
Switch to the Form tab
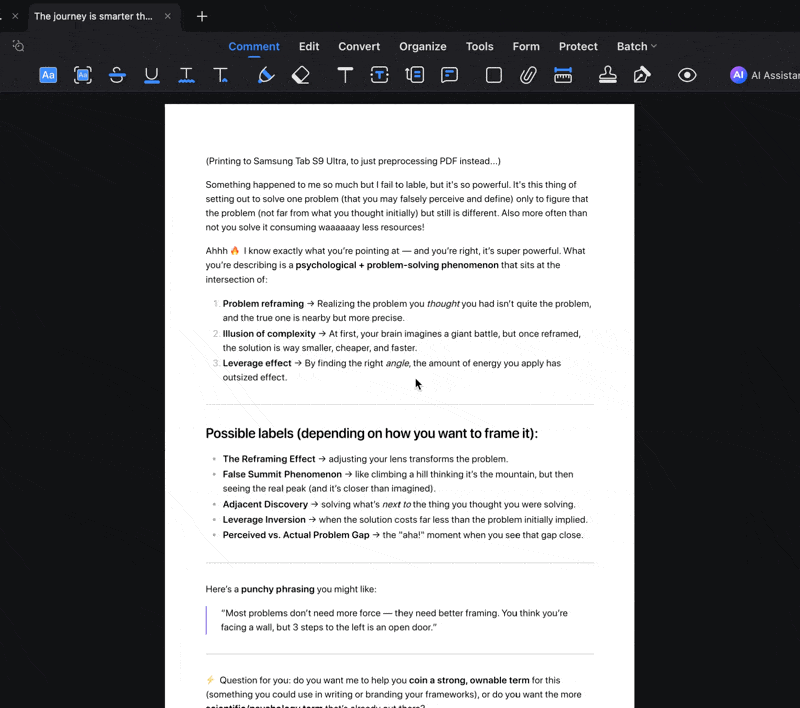click(526, 46)
